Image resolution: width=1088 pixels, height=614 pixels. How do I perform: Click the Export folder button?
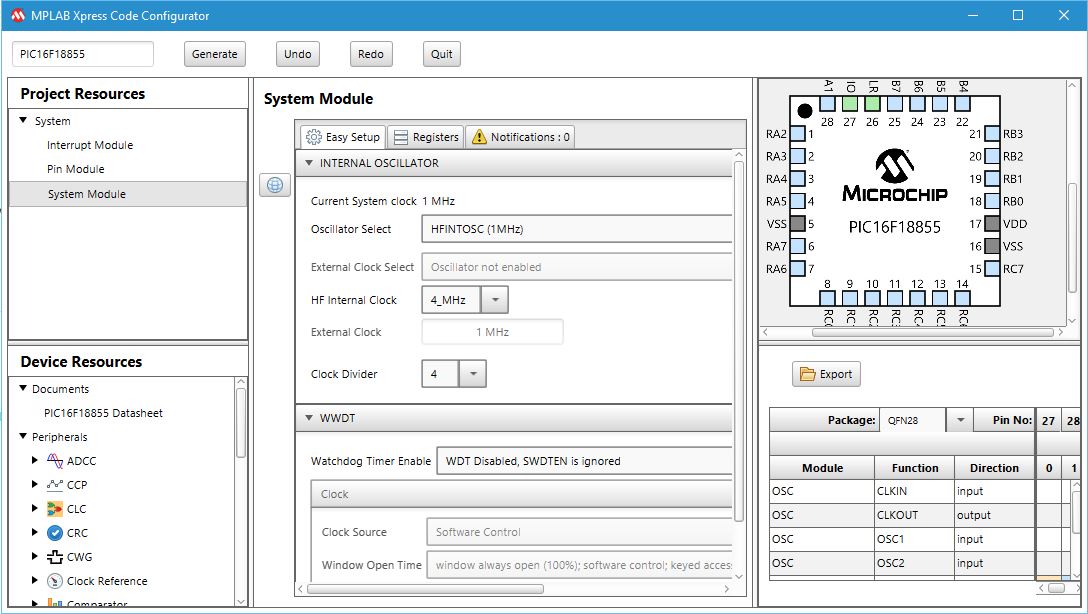coord(826,374)
